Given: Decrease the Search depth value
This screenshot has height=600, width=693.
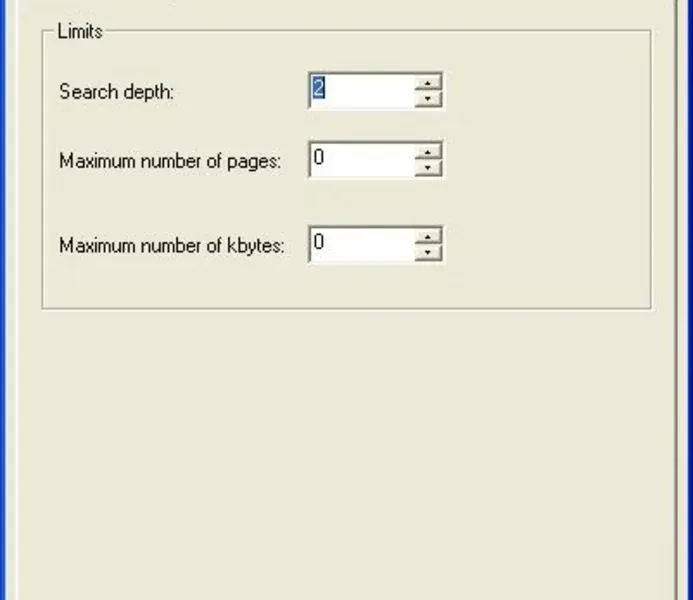Looking at the screenshot, I should (x=428, y=98).
